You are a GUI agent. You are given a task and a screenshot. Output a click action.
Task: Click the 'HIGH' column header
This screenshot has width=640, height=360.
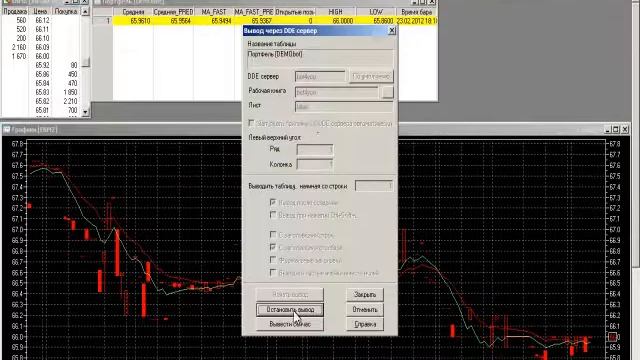pyautogui.click(x=336, y=12)
